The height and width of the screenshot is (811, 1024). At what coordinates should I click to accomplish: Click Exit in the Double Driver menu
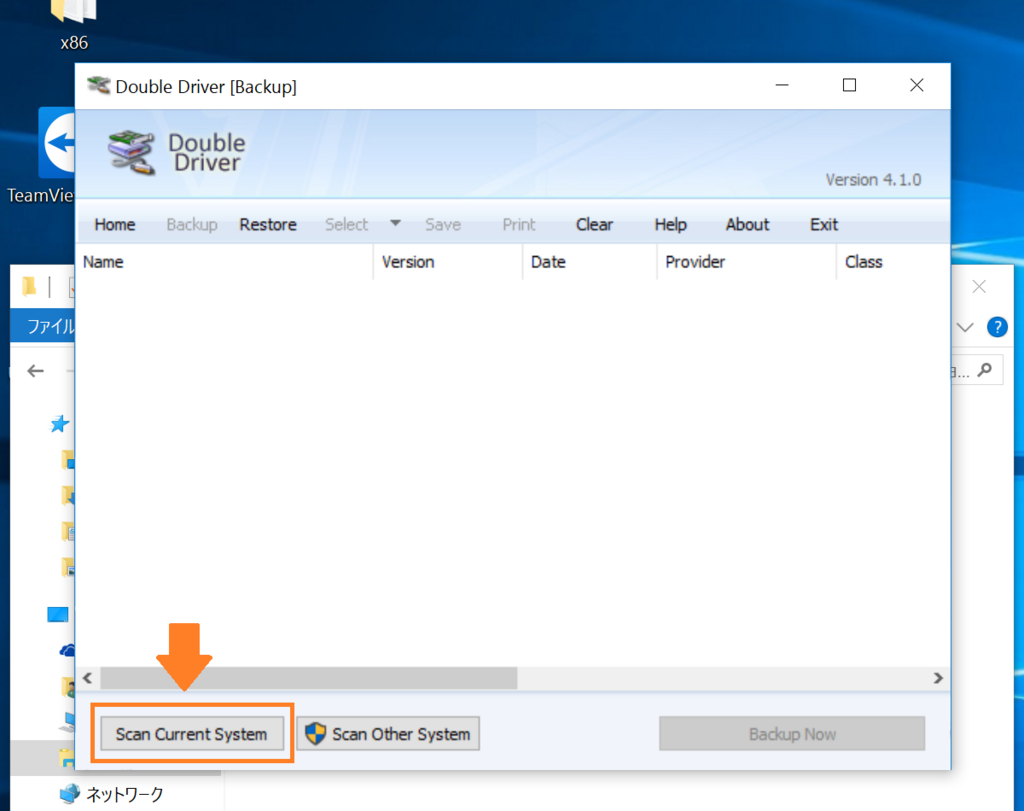824,225
